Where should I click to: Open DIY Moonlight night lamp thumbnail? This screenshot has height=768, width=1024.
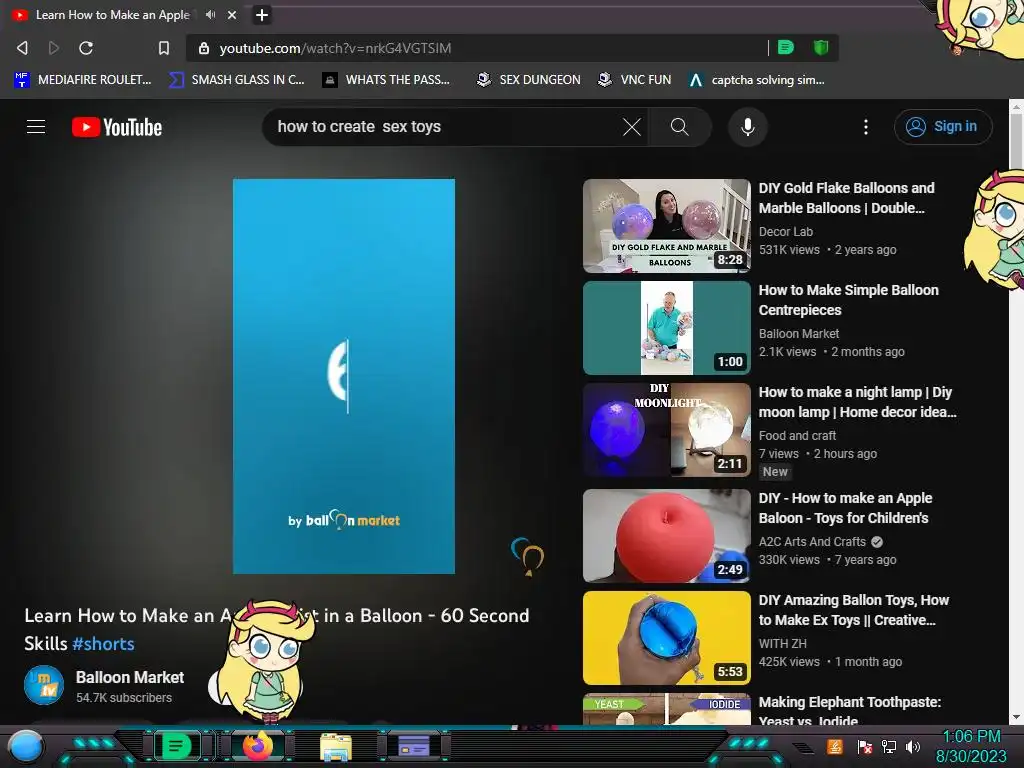pos(666,430)
